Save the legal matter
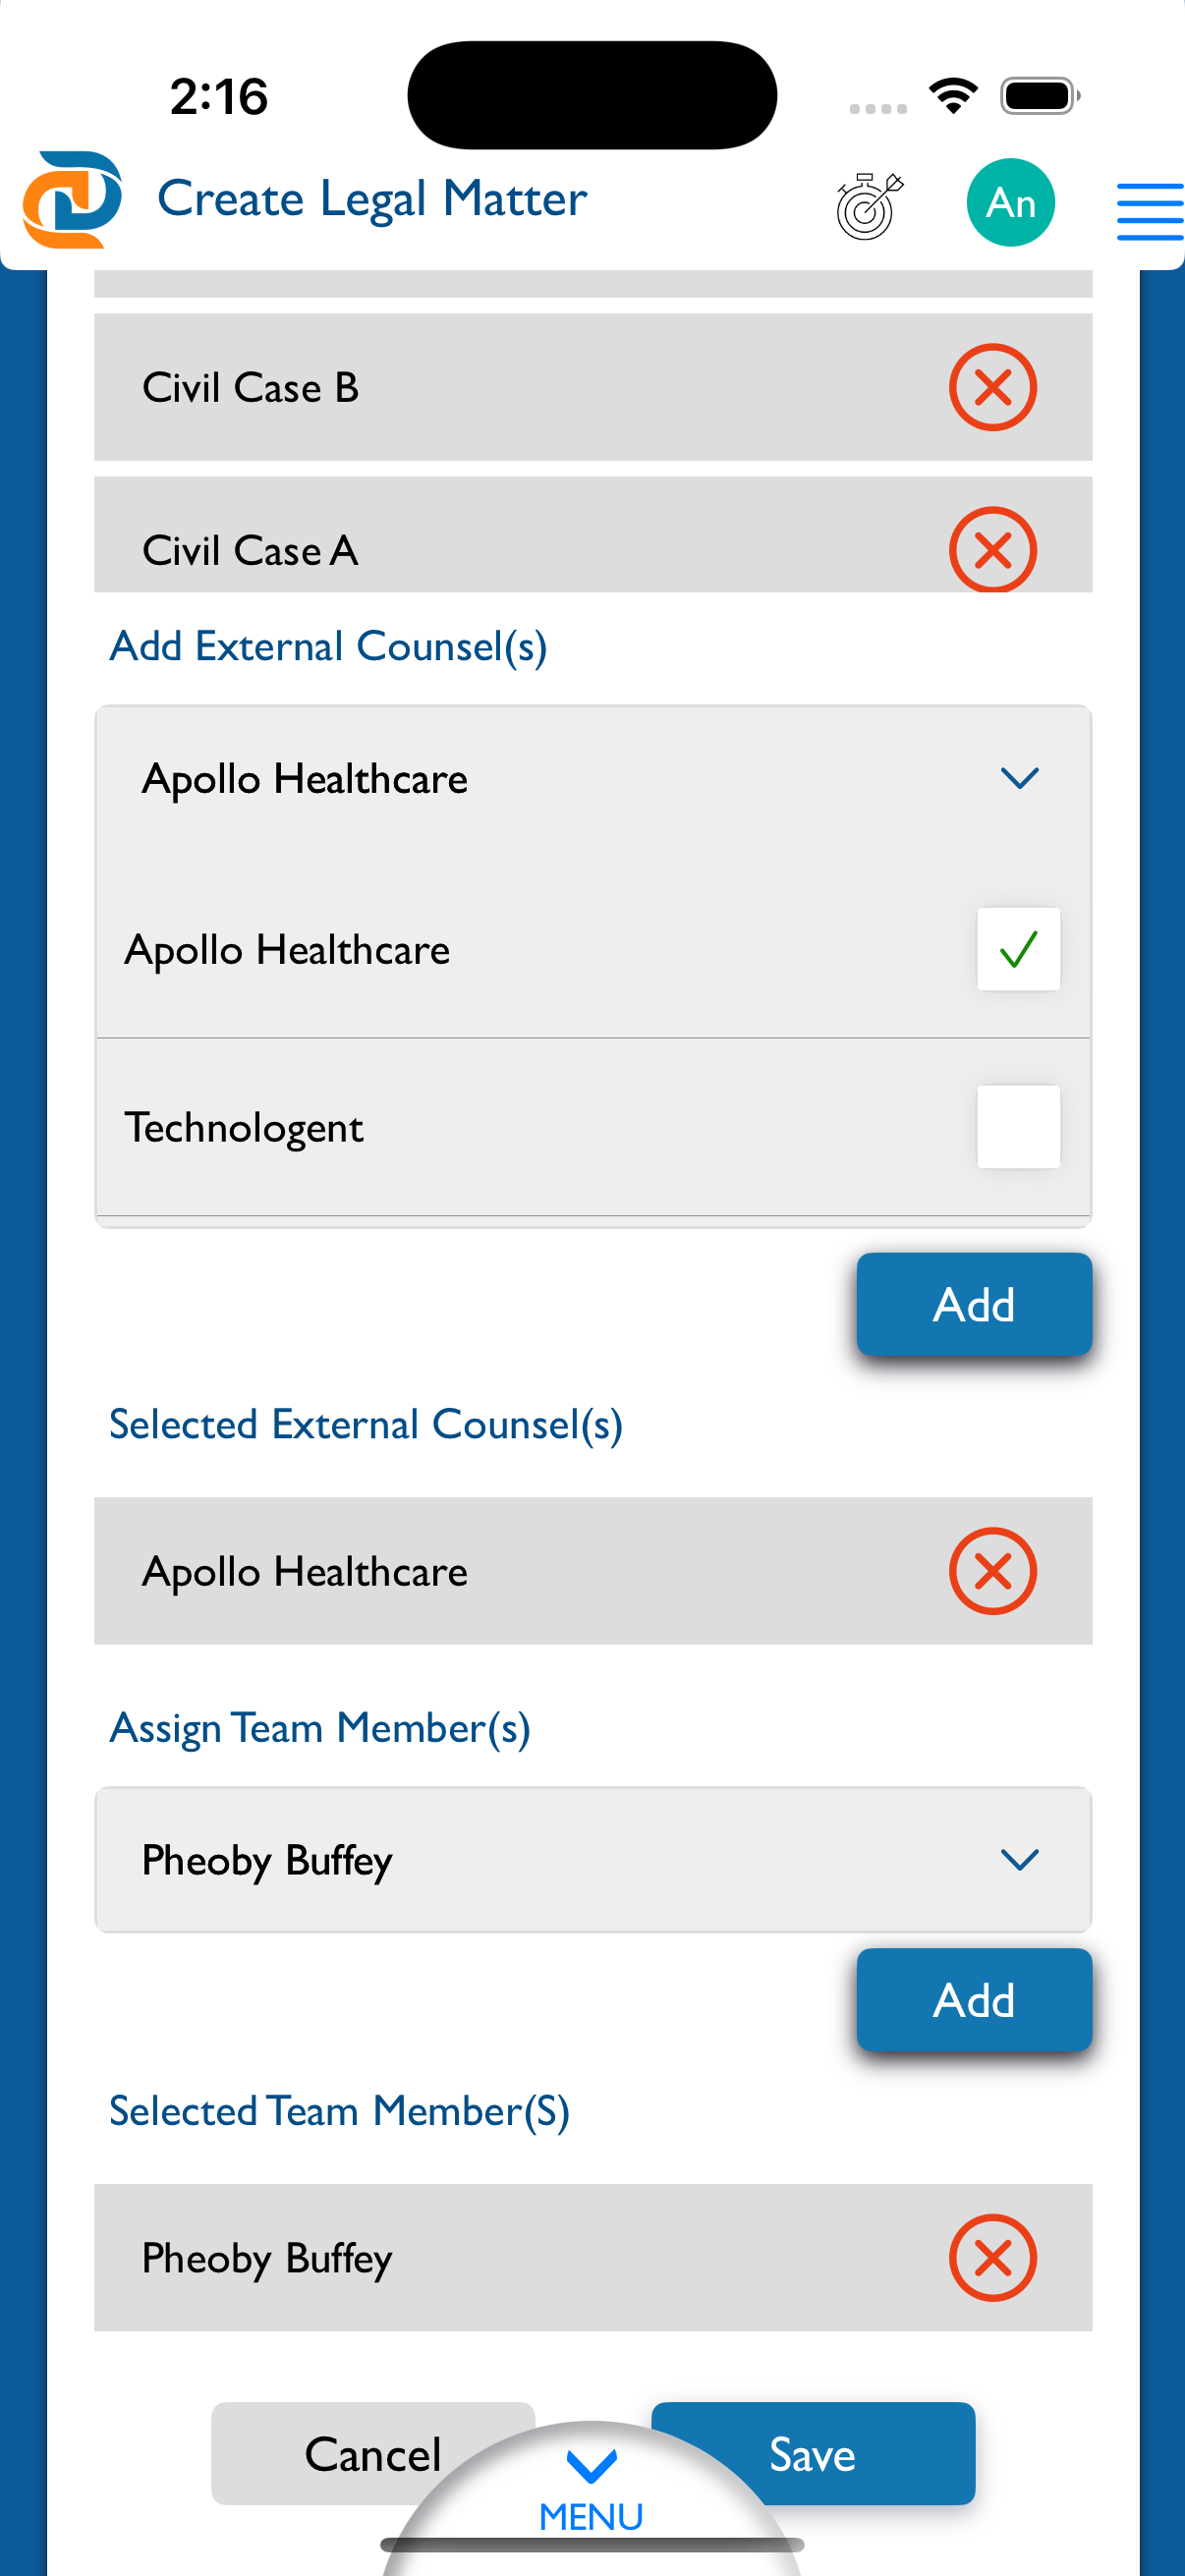Image resolution: width=1185 pixels, height=2576 pixels. (x=812, y=2454)
